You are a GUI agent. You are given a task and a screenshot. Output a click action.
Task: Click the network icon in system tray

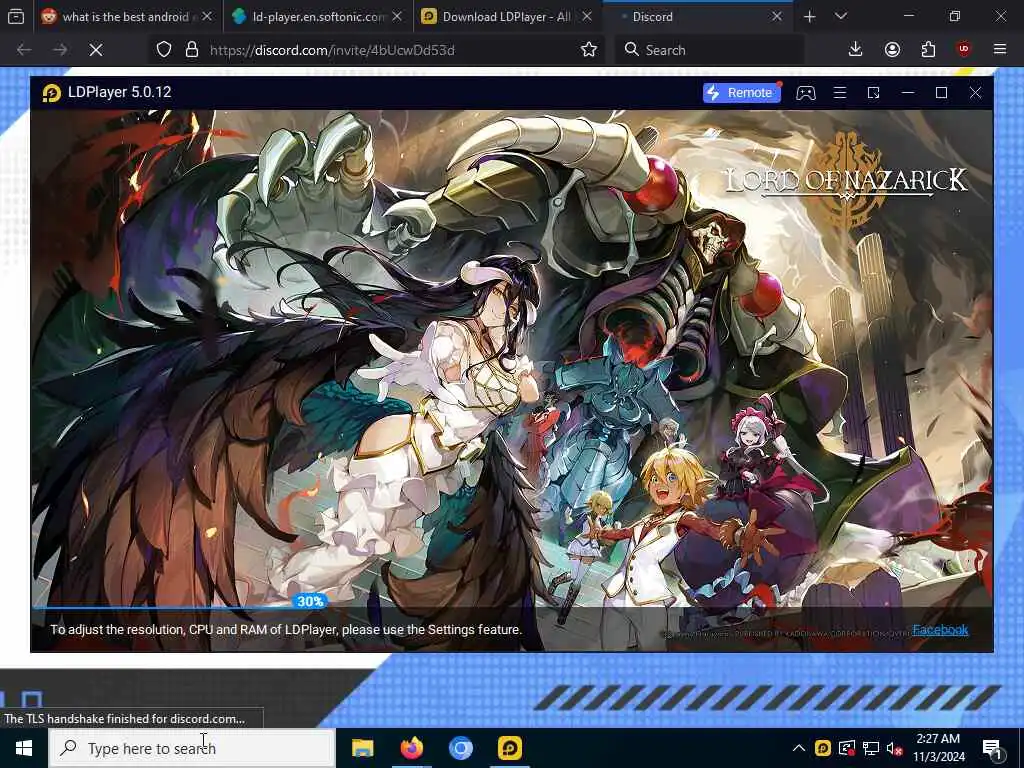click(871, 748)
